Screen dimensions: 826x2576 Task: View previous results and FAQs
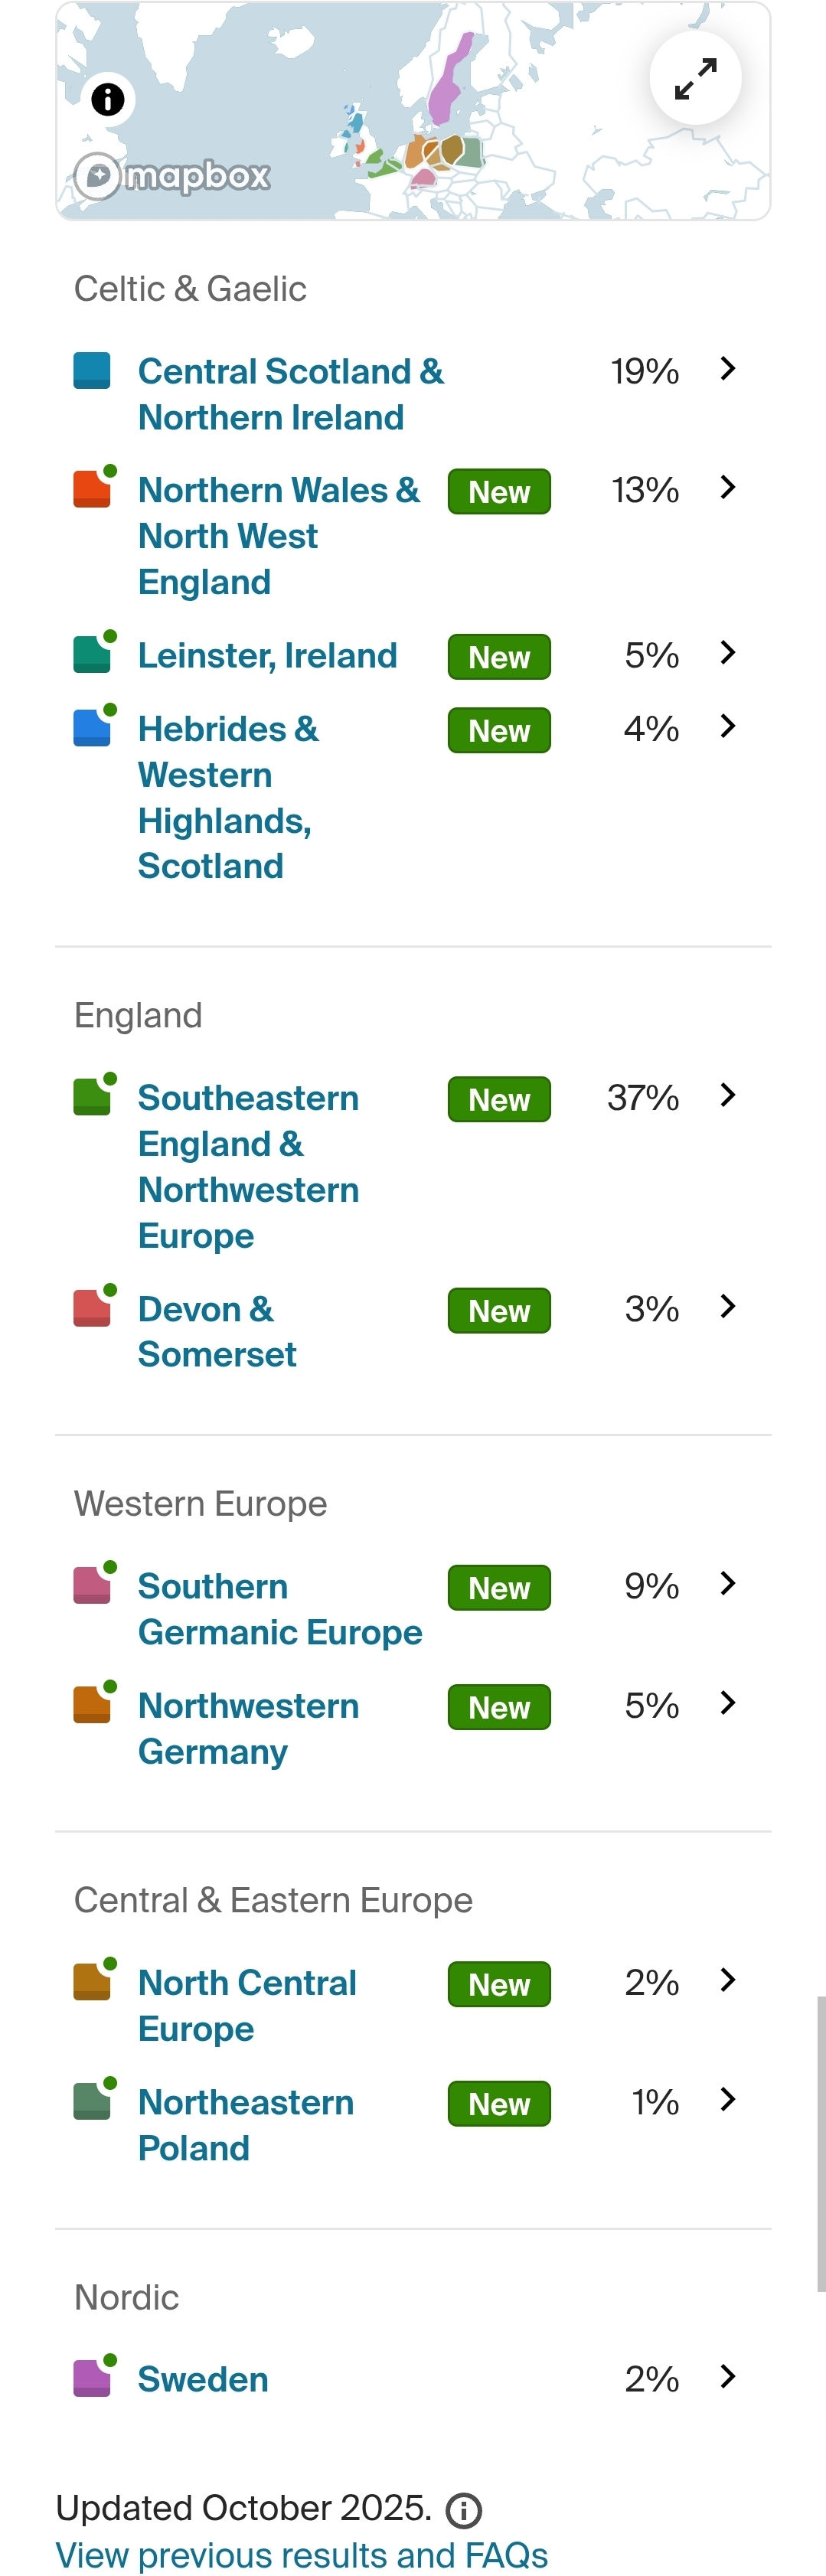pyautogui.click(x=301, y=2554)
